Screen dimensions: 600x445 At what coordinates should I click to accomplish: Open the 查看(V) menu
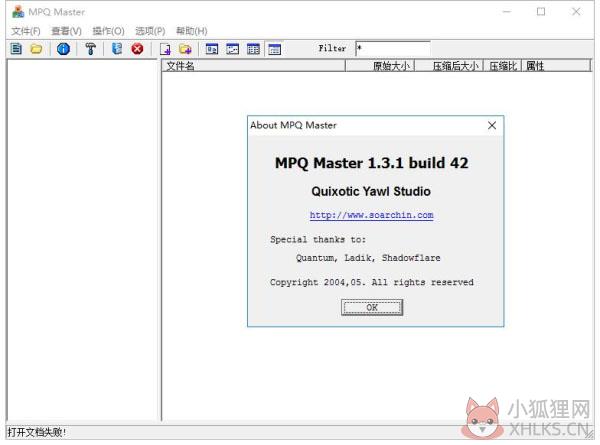67,31
